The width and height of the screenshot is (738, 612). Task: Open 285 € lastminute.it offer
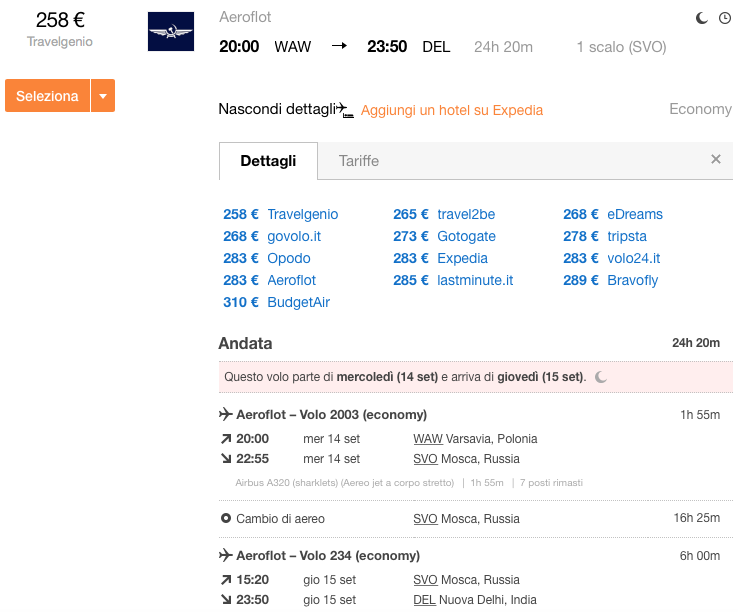coord(453,281)
